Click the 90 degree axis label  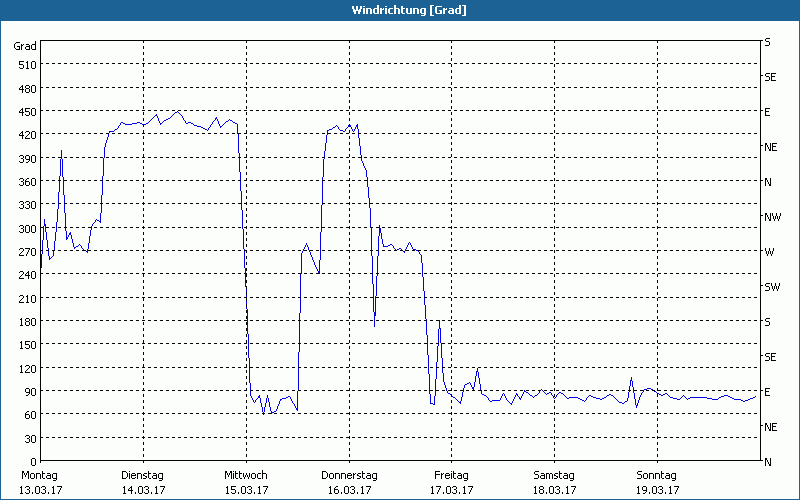(30, 392)
